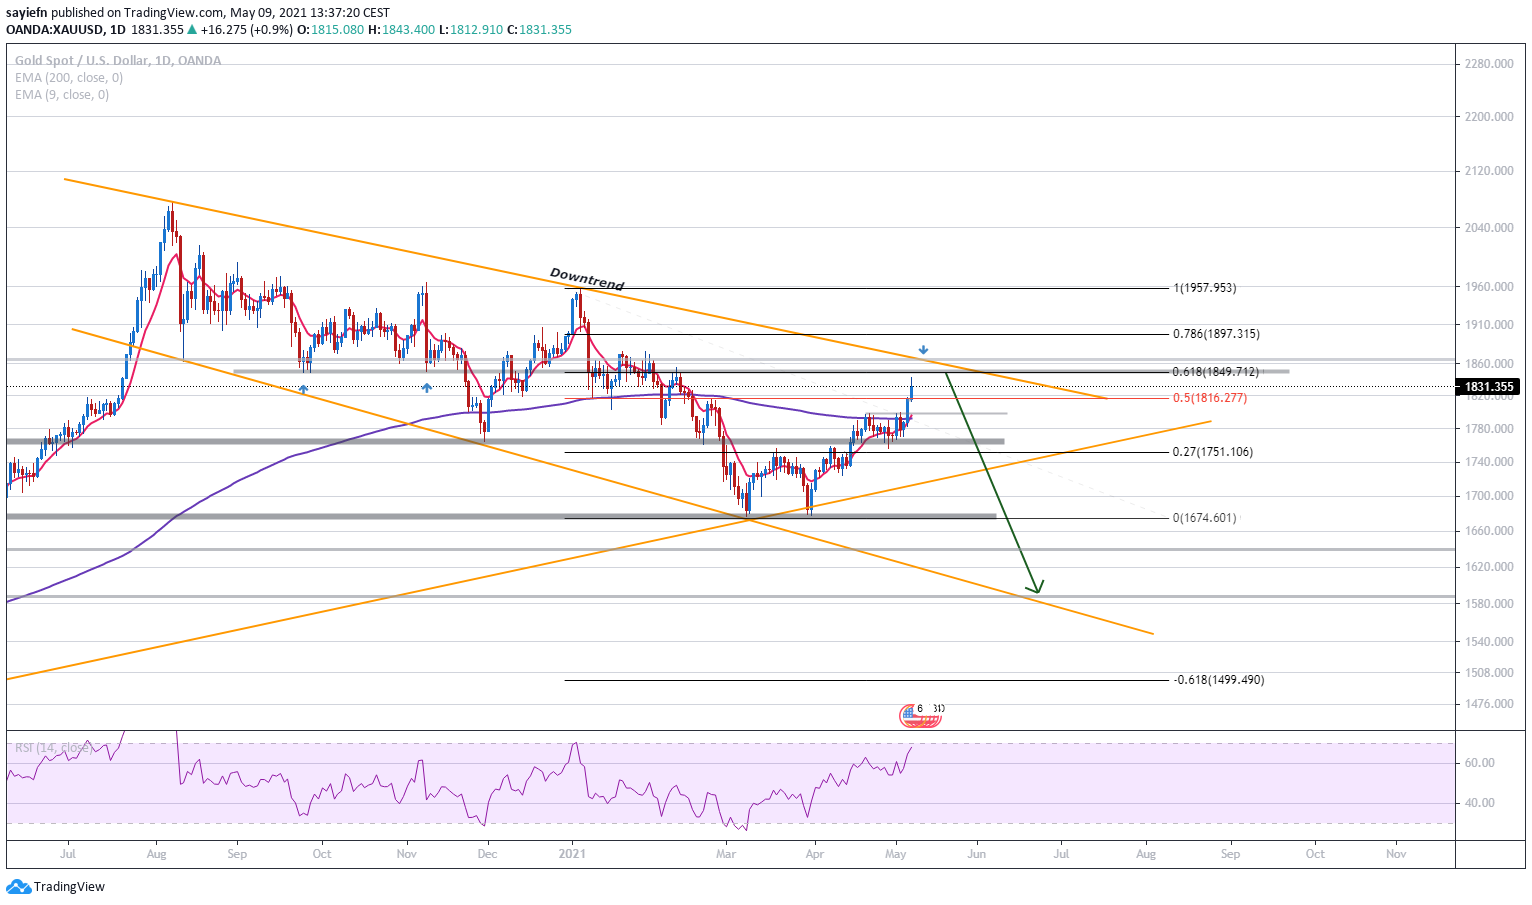This screenshot has width=1532, height=905.
Task: Click the blue up arrow below the November candles
Action: [x=427, y=387]
